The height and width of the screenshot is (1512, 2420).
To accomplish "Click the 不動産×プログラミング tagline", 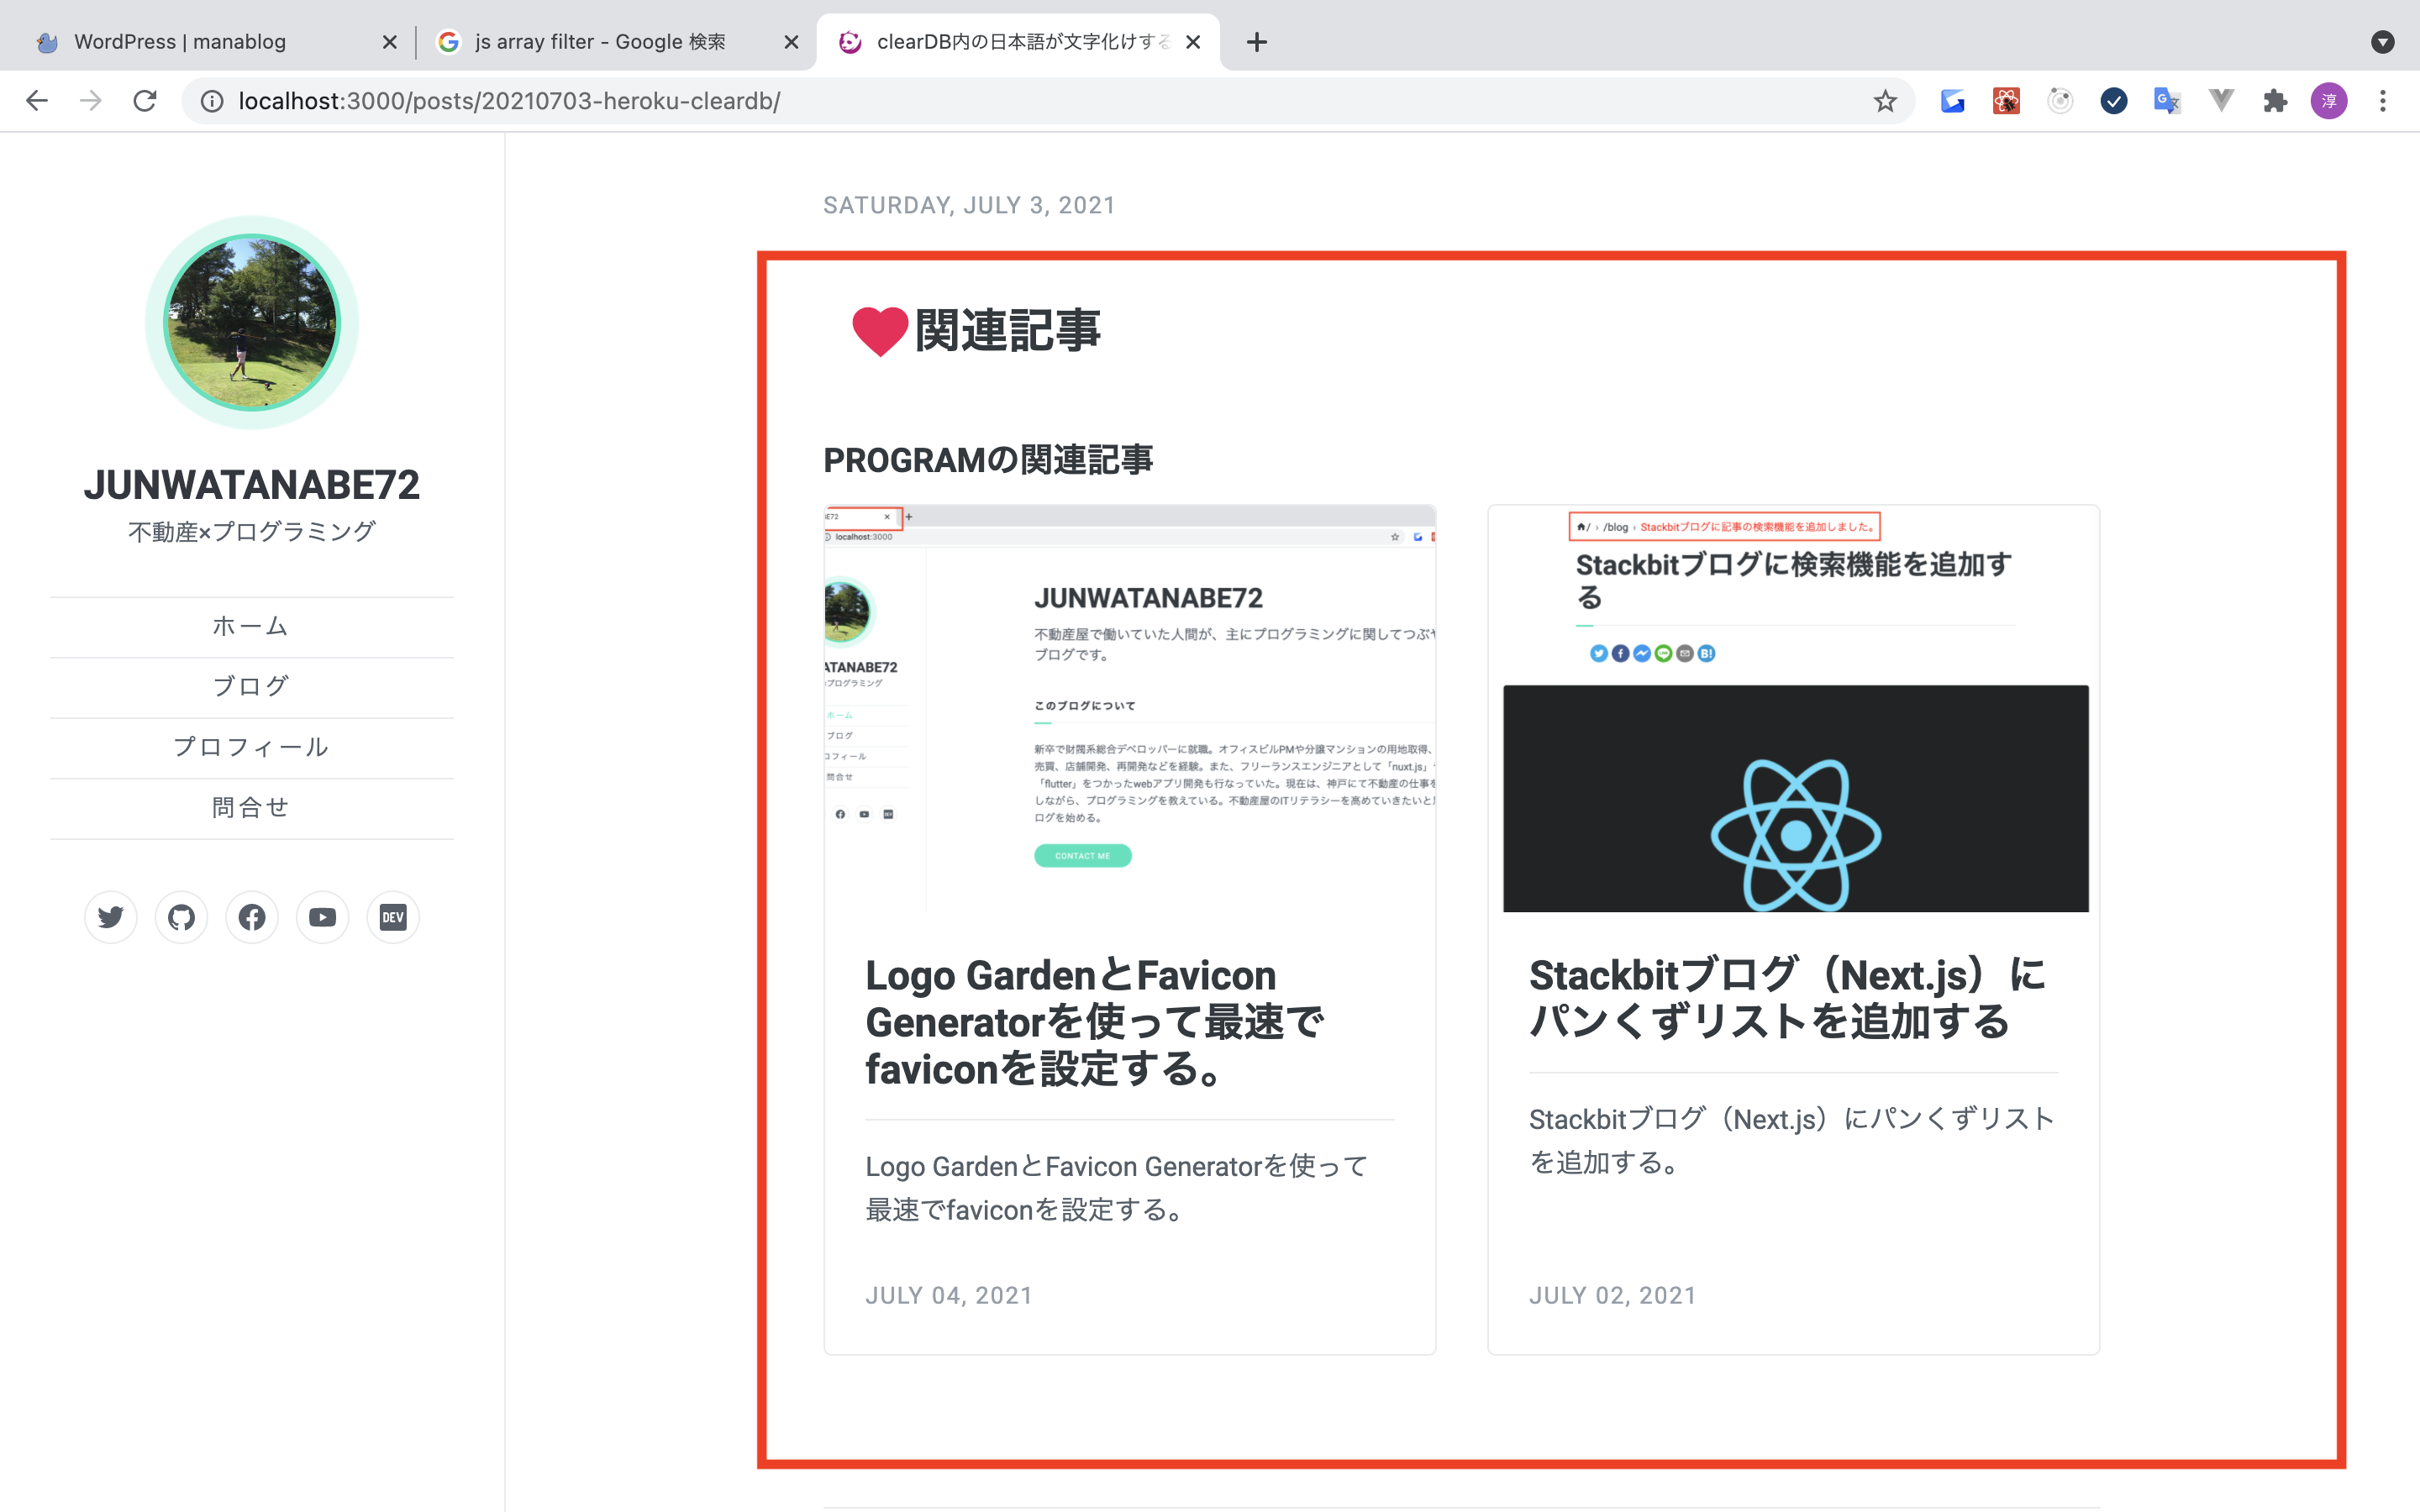I will point(251,532).
